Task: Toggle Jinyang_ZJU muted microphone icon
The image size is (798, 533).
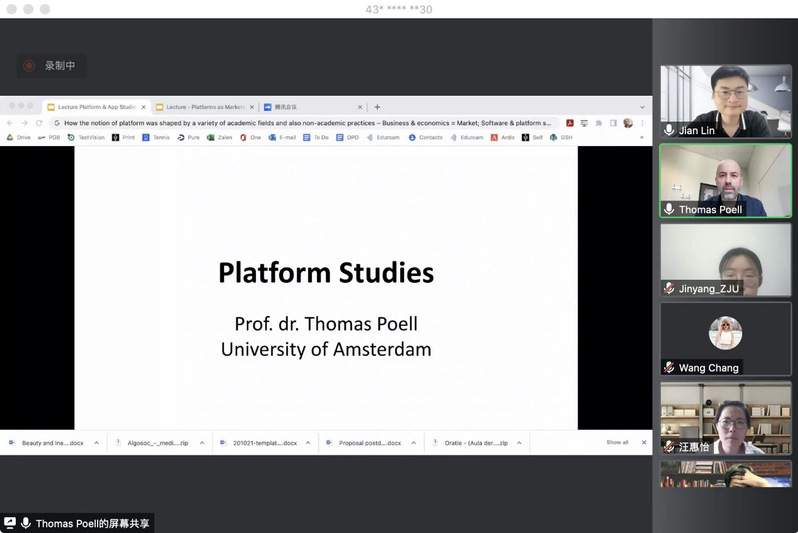Action: coord(669,288)
